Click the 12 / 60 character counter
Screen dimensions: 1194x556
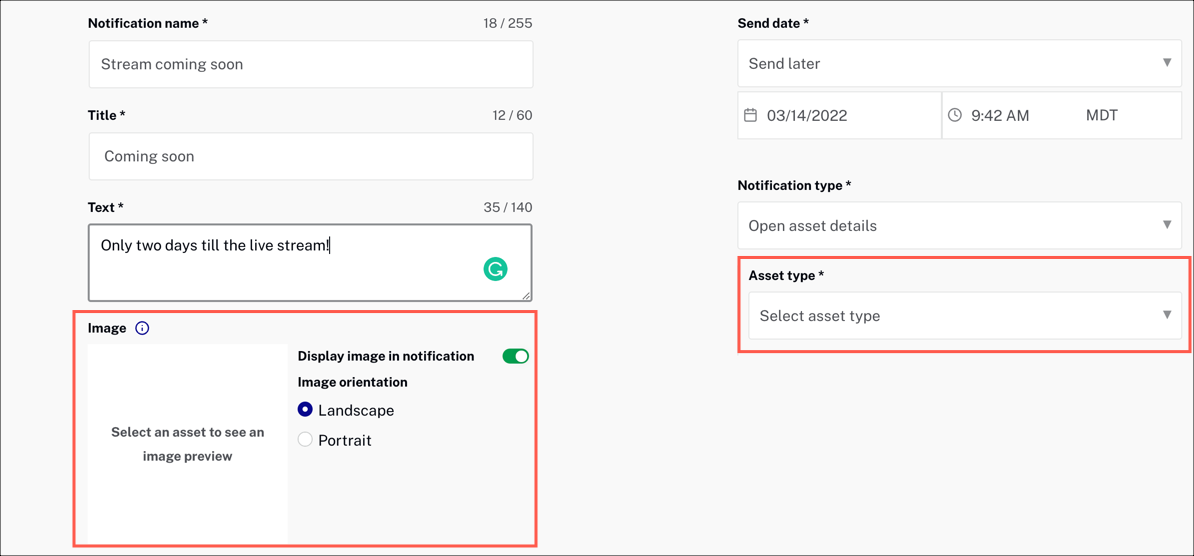(512, 116)
